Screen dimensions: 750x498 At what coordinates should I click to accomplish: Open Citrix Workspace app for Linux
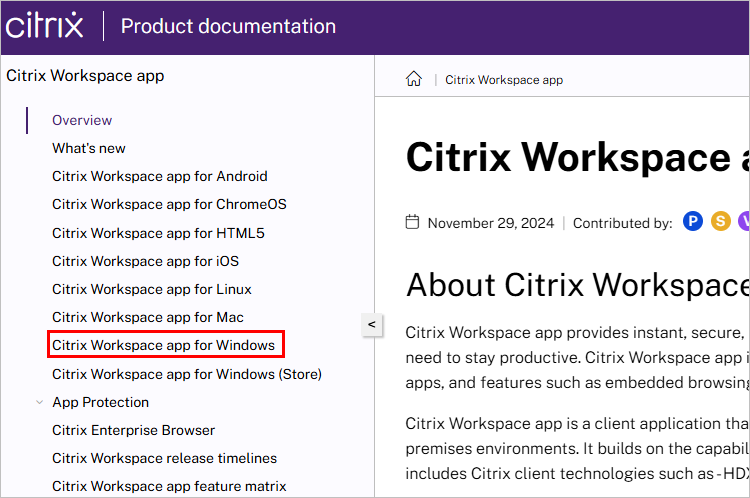pos(152,289)
